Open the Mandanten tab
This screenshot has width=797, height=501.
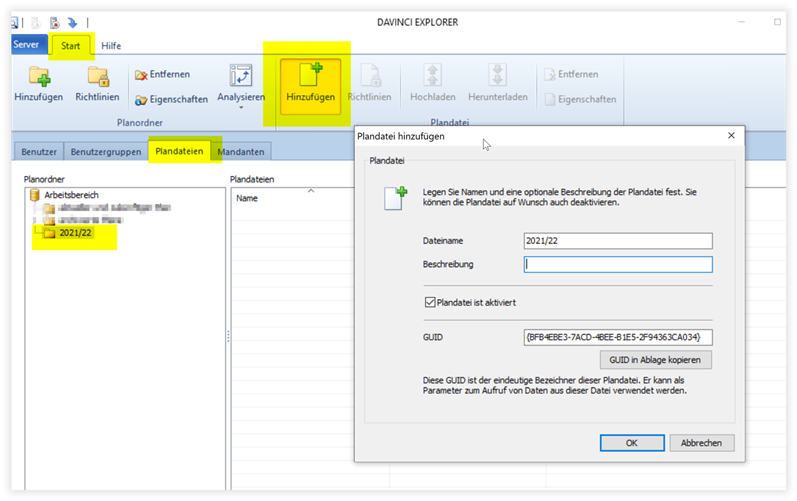[243, 152]
